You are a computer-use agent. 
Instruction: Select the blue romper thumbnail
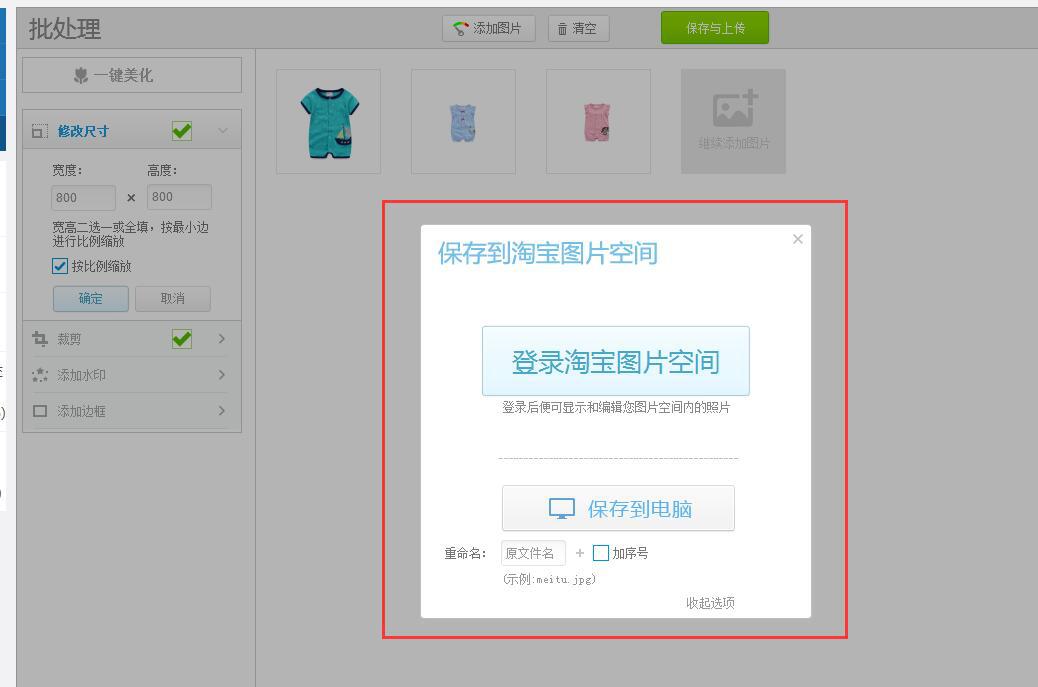[x=463, y=122]
